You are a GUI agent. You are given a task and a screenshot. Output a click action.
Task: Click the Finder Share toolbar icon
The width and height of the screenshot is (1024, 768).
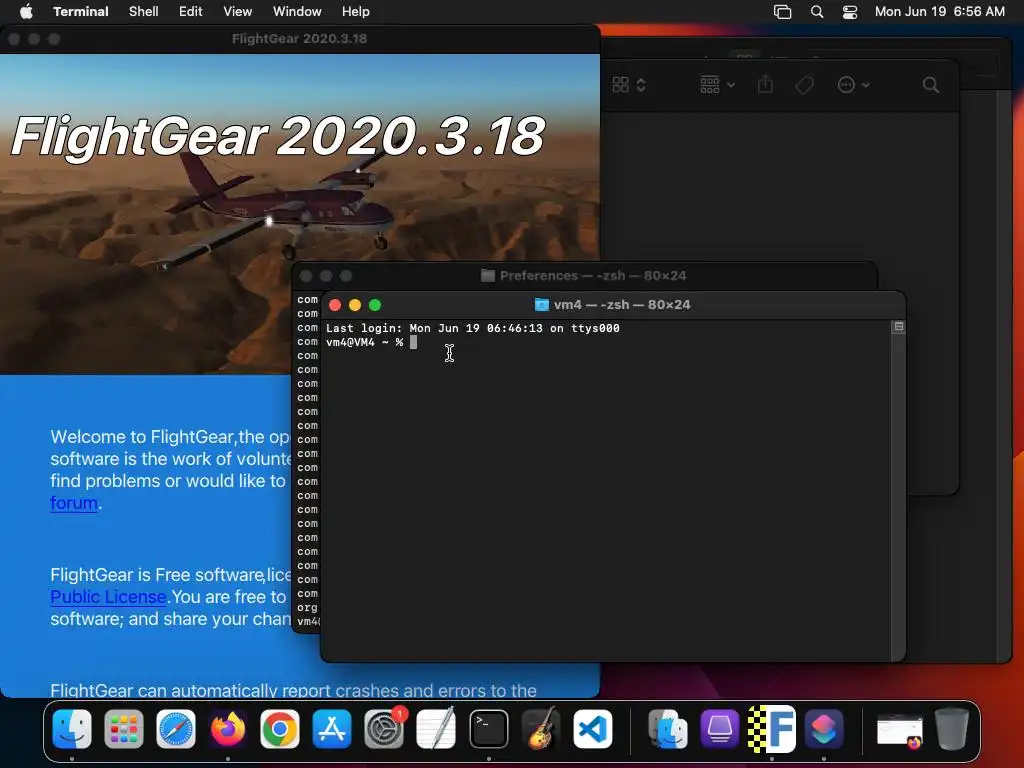[765, 85]
